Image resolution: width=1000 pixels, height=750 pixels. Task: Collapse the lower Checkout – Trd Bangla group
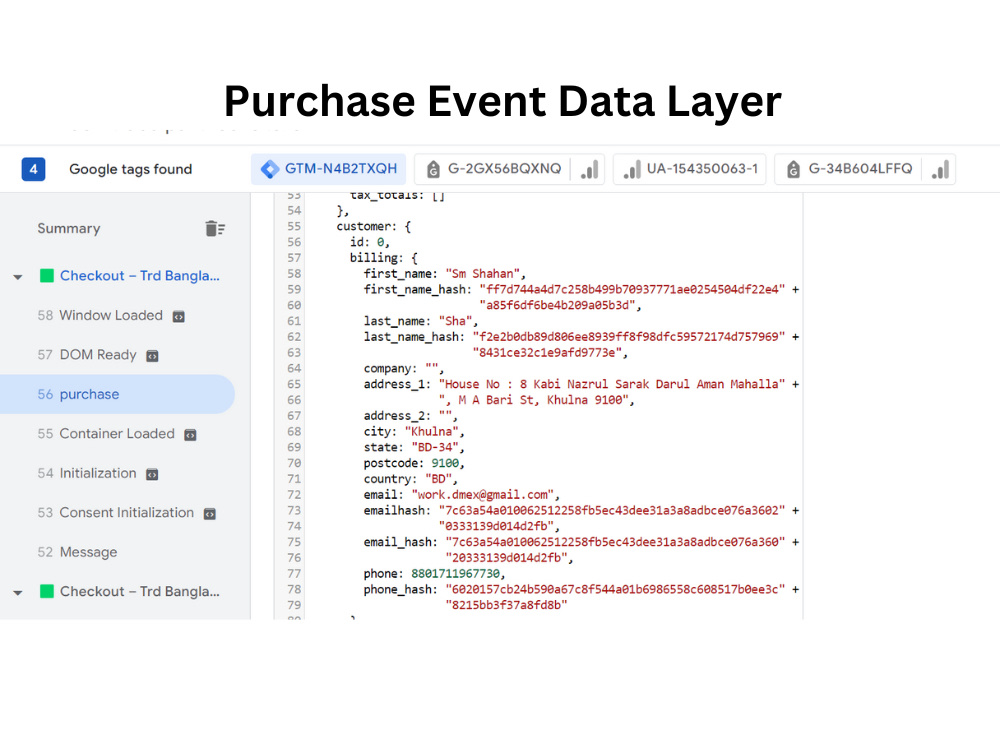[x=18, y=592]
